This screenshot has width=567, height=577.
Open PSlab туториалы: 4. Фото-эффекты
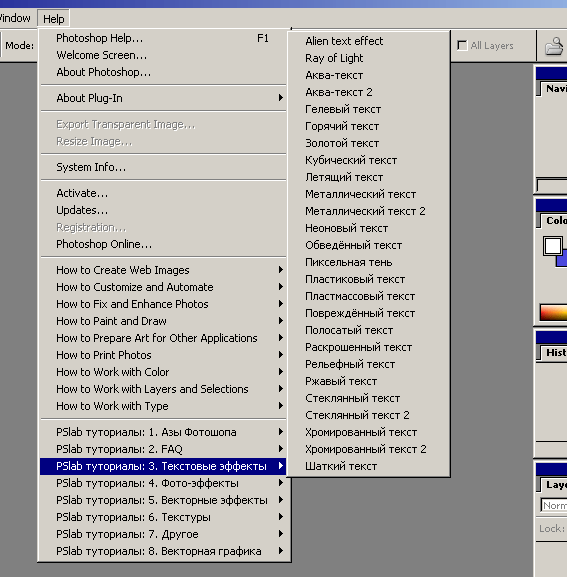click(x=163, y=483)
